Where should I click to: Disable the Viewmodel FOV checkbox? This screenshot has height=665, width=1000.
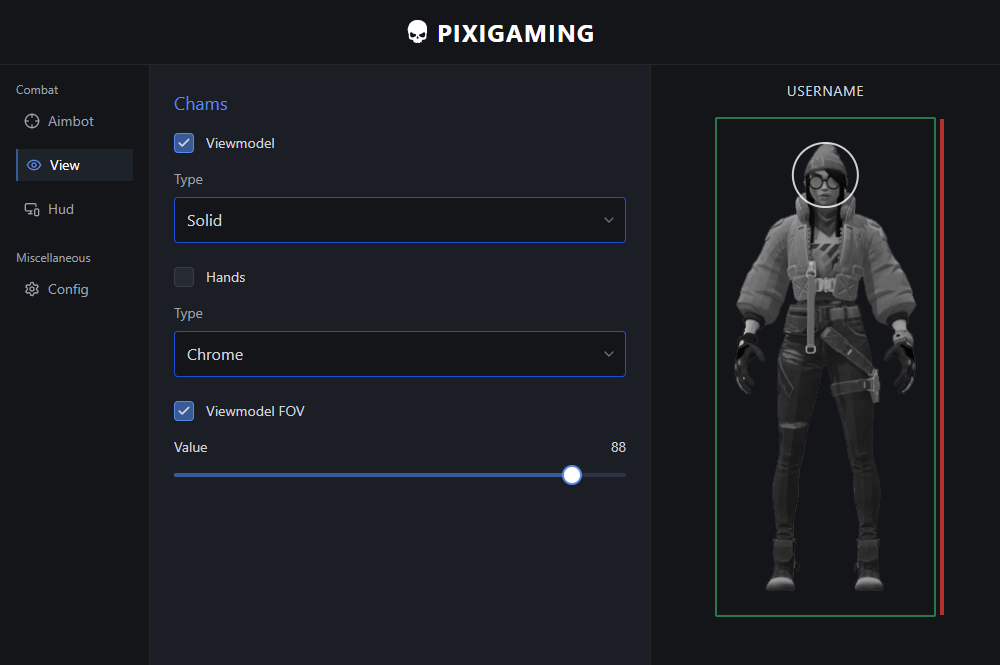[184, 411]
